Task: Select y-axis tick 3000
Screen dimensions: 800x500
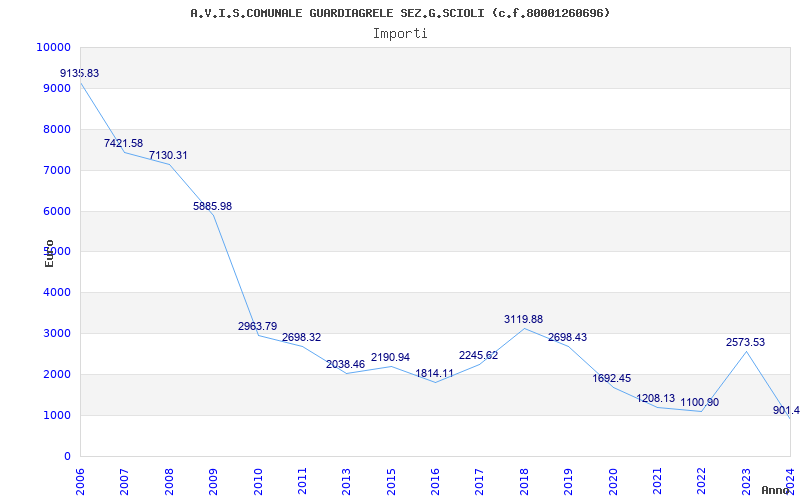Action: (x=56, y=333)
